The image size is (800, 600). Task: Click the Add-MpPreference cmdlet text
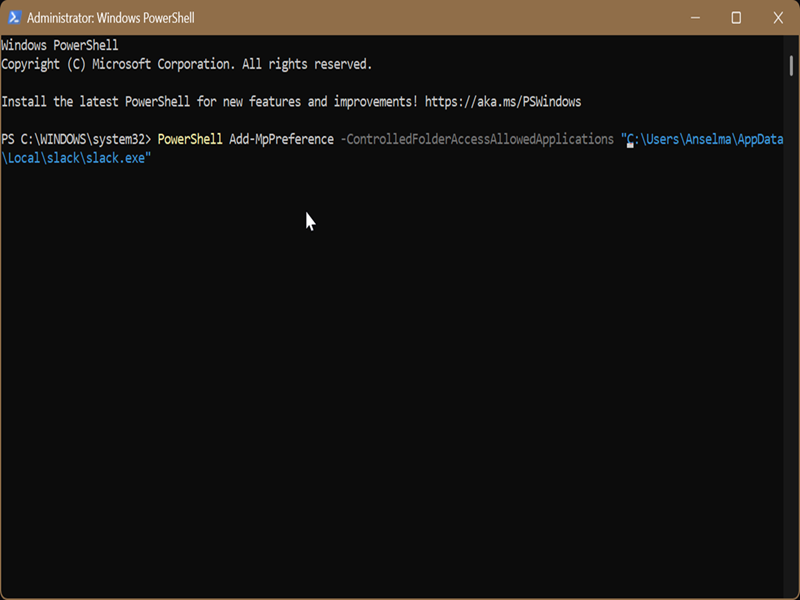click(281, 139)
